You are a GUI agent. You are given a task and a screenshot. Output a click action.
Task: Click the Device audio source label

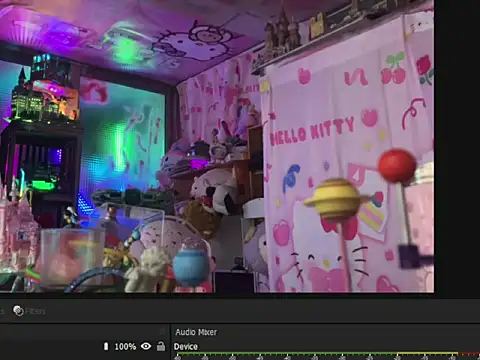point(186,347)
